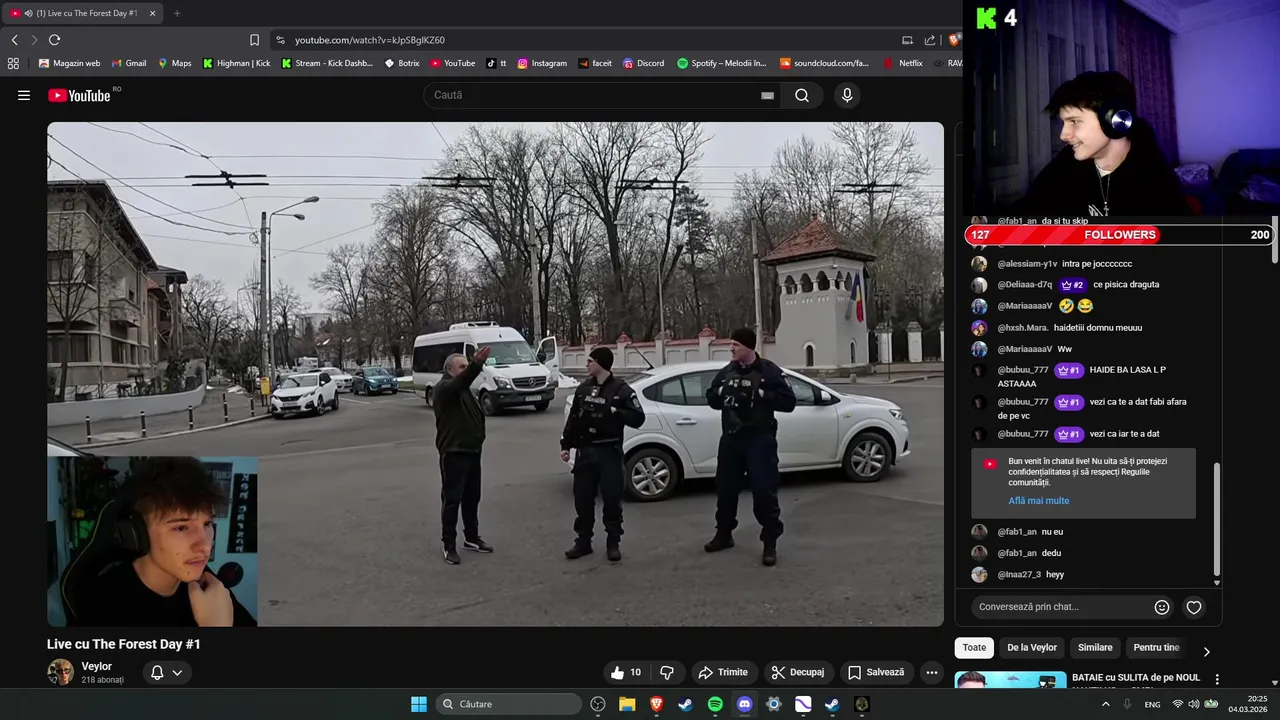Follow the Află mai multe link
This screenshot has height=720, width=1280.
pyautogui.click(x=1038, y=501)
